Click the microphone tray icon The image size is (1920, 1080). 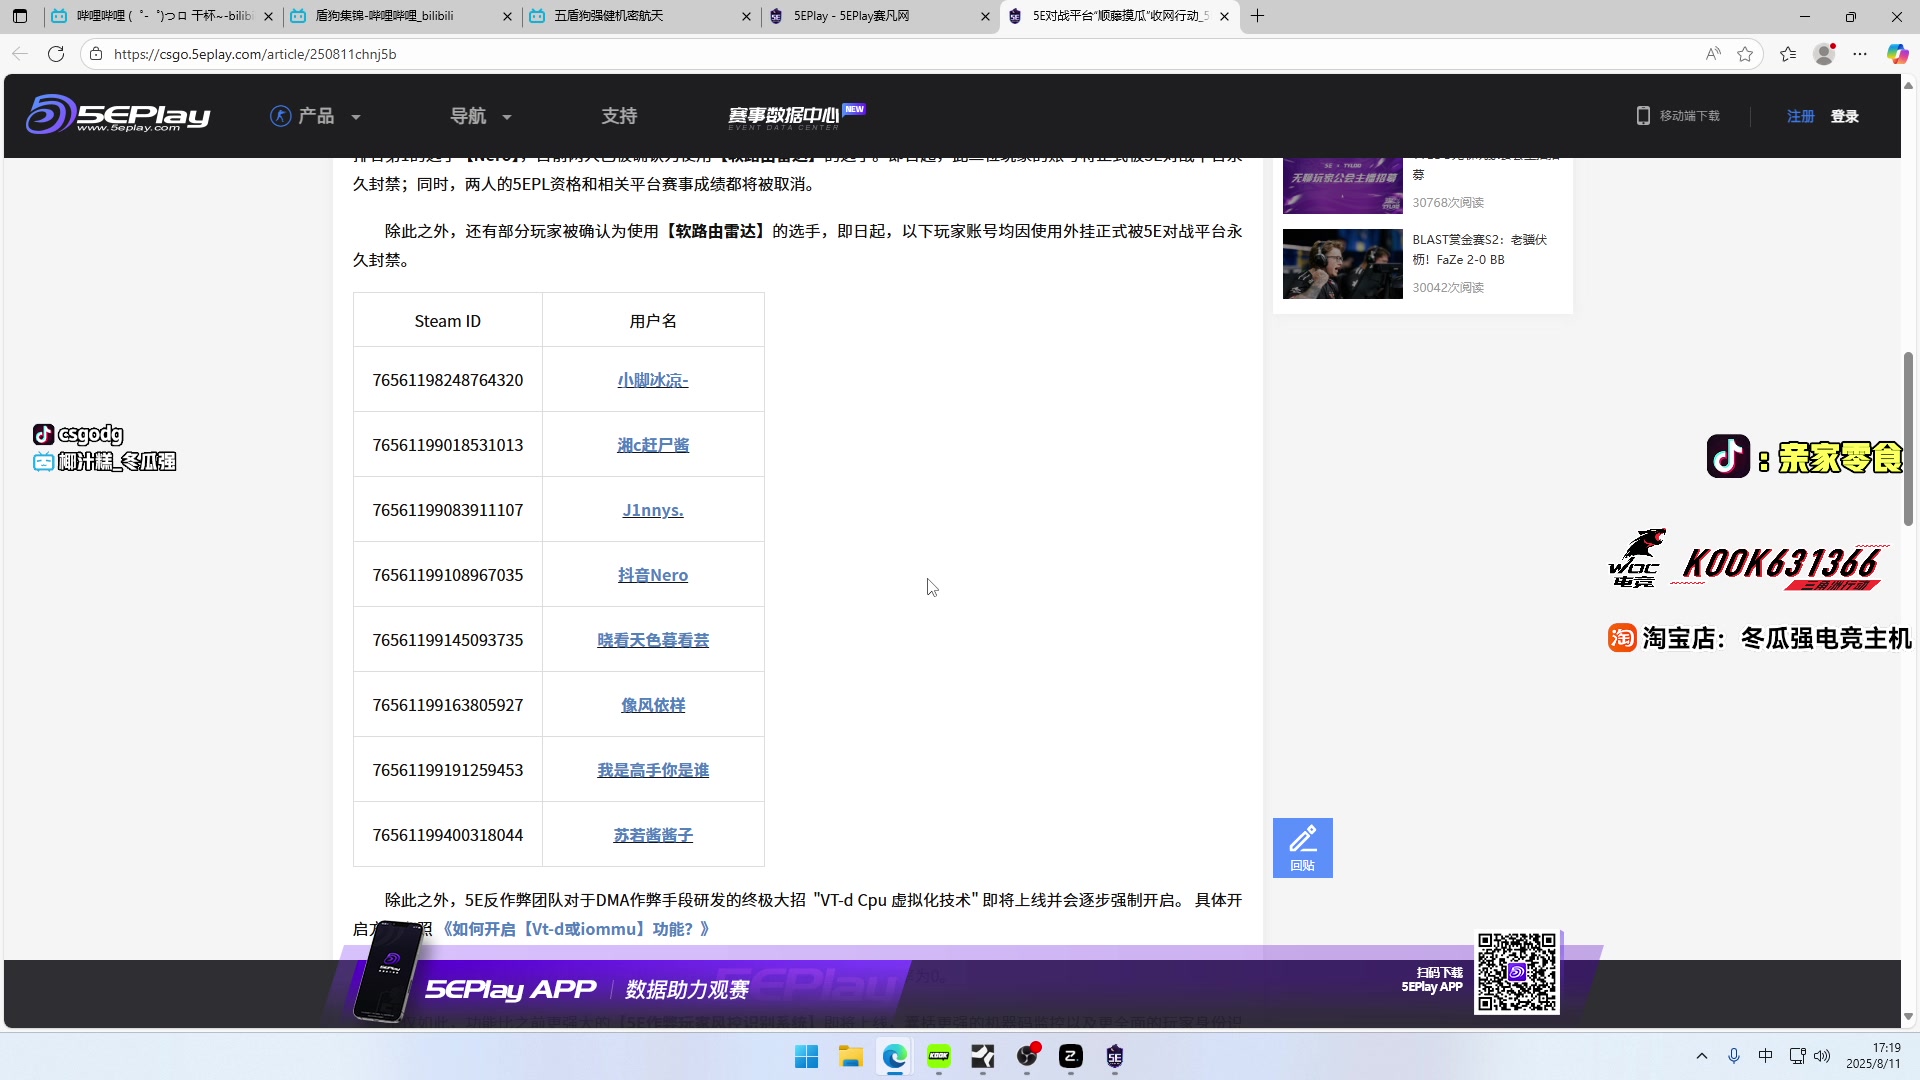[x=1734, y=1056]
